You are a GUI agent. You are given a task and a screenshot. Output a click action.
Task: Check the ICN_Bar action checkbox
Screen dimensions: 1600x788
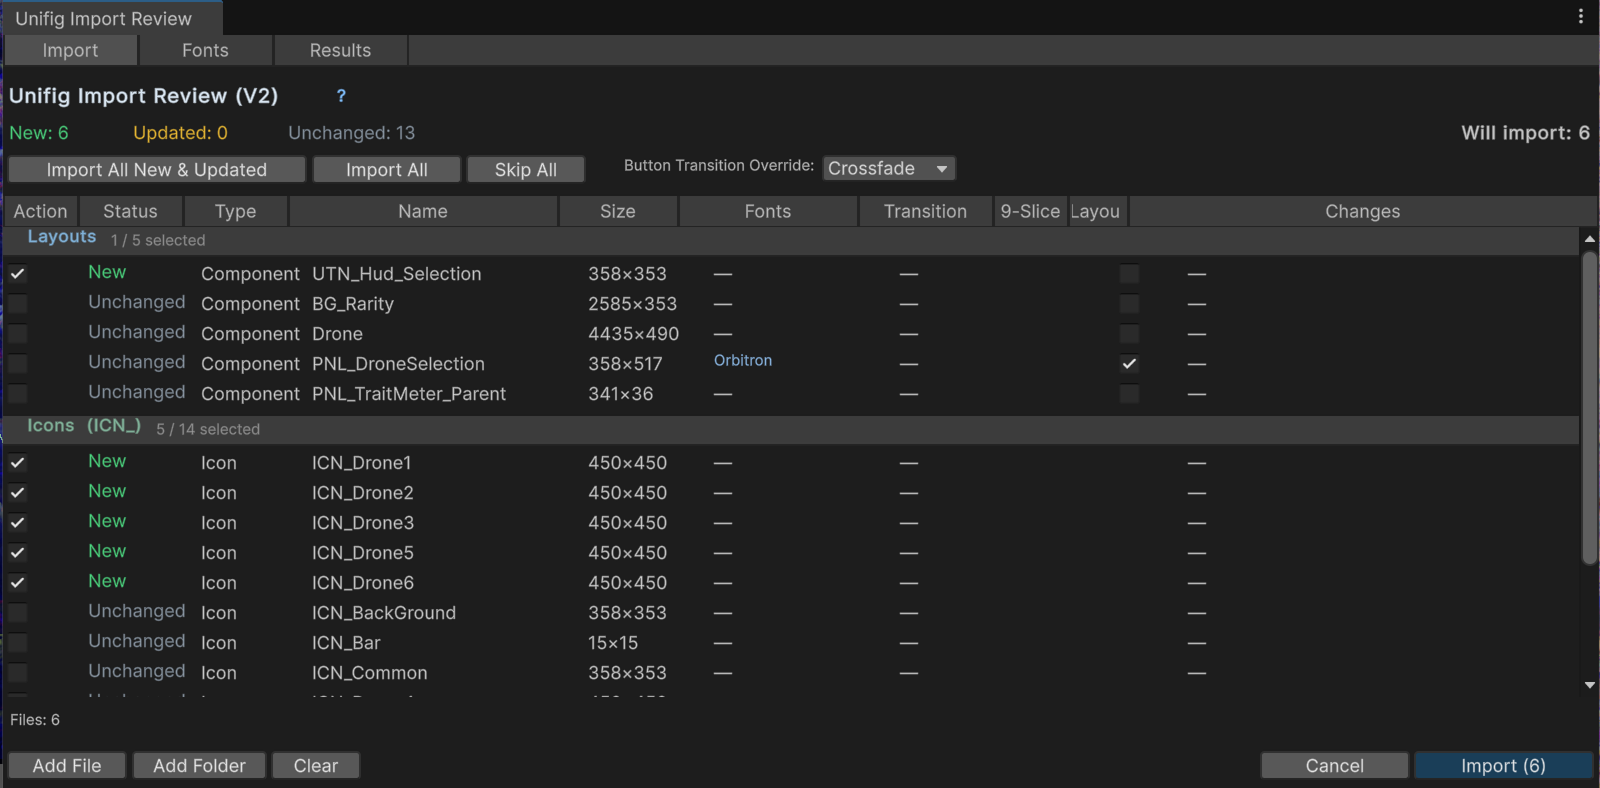pos(18,643)
